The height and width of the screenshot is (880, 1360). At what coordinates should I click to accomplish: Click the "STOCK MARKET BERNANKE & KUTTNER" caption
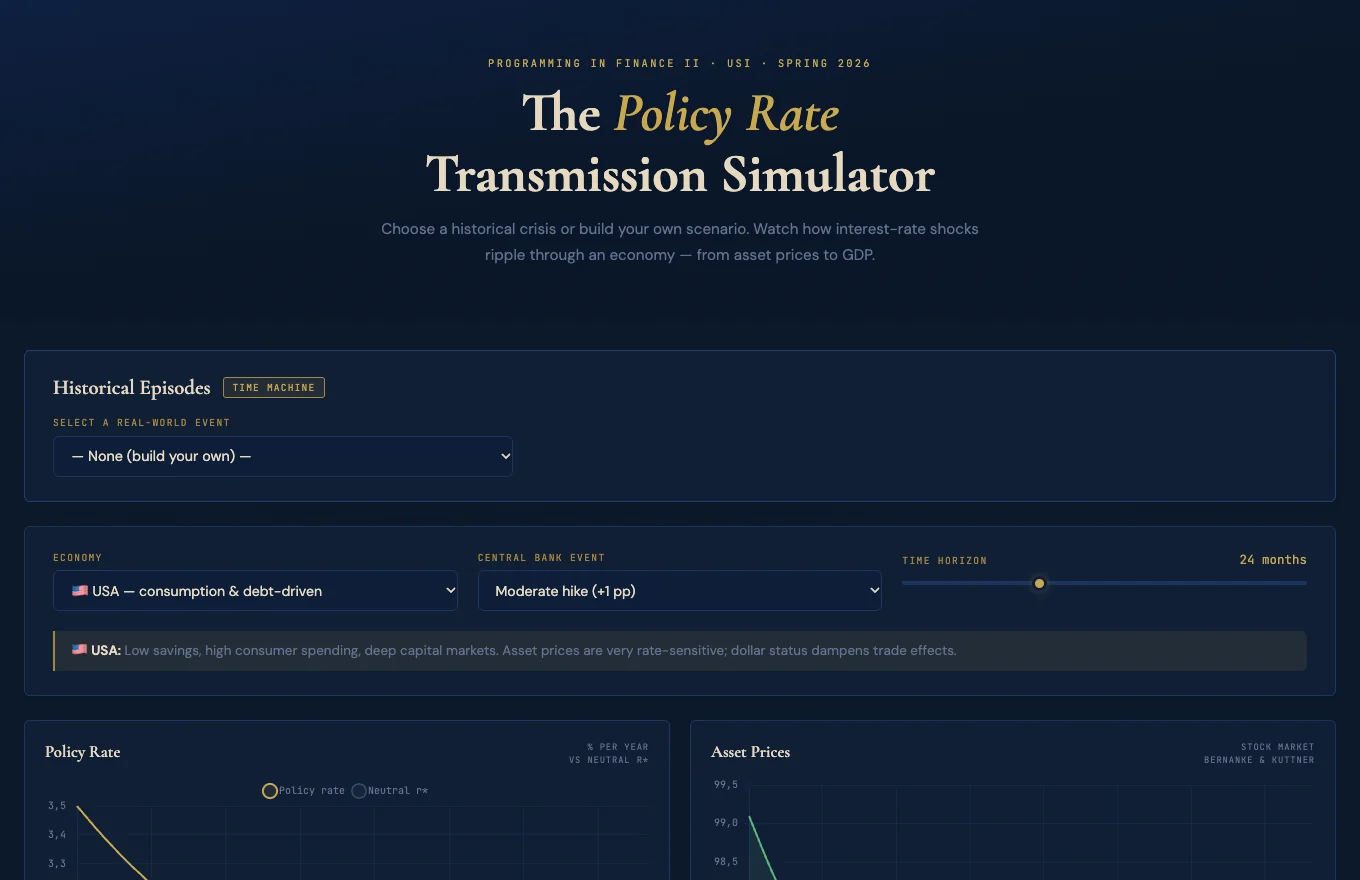click(1259, 753)
